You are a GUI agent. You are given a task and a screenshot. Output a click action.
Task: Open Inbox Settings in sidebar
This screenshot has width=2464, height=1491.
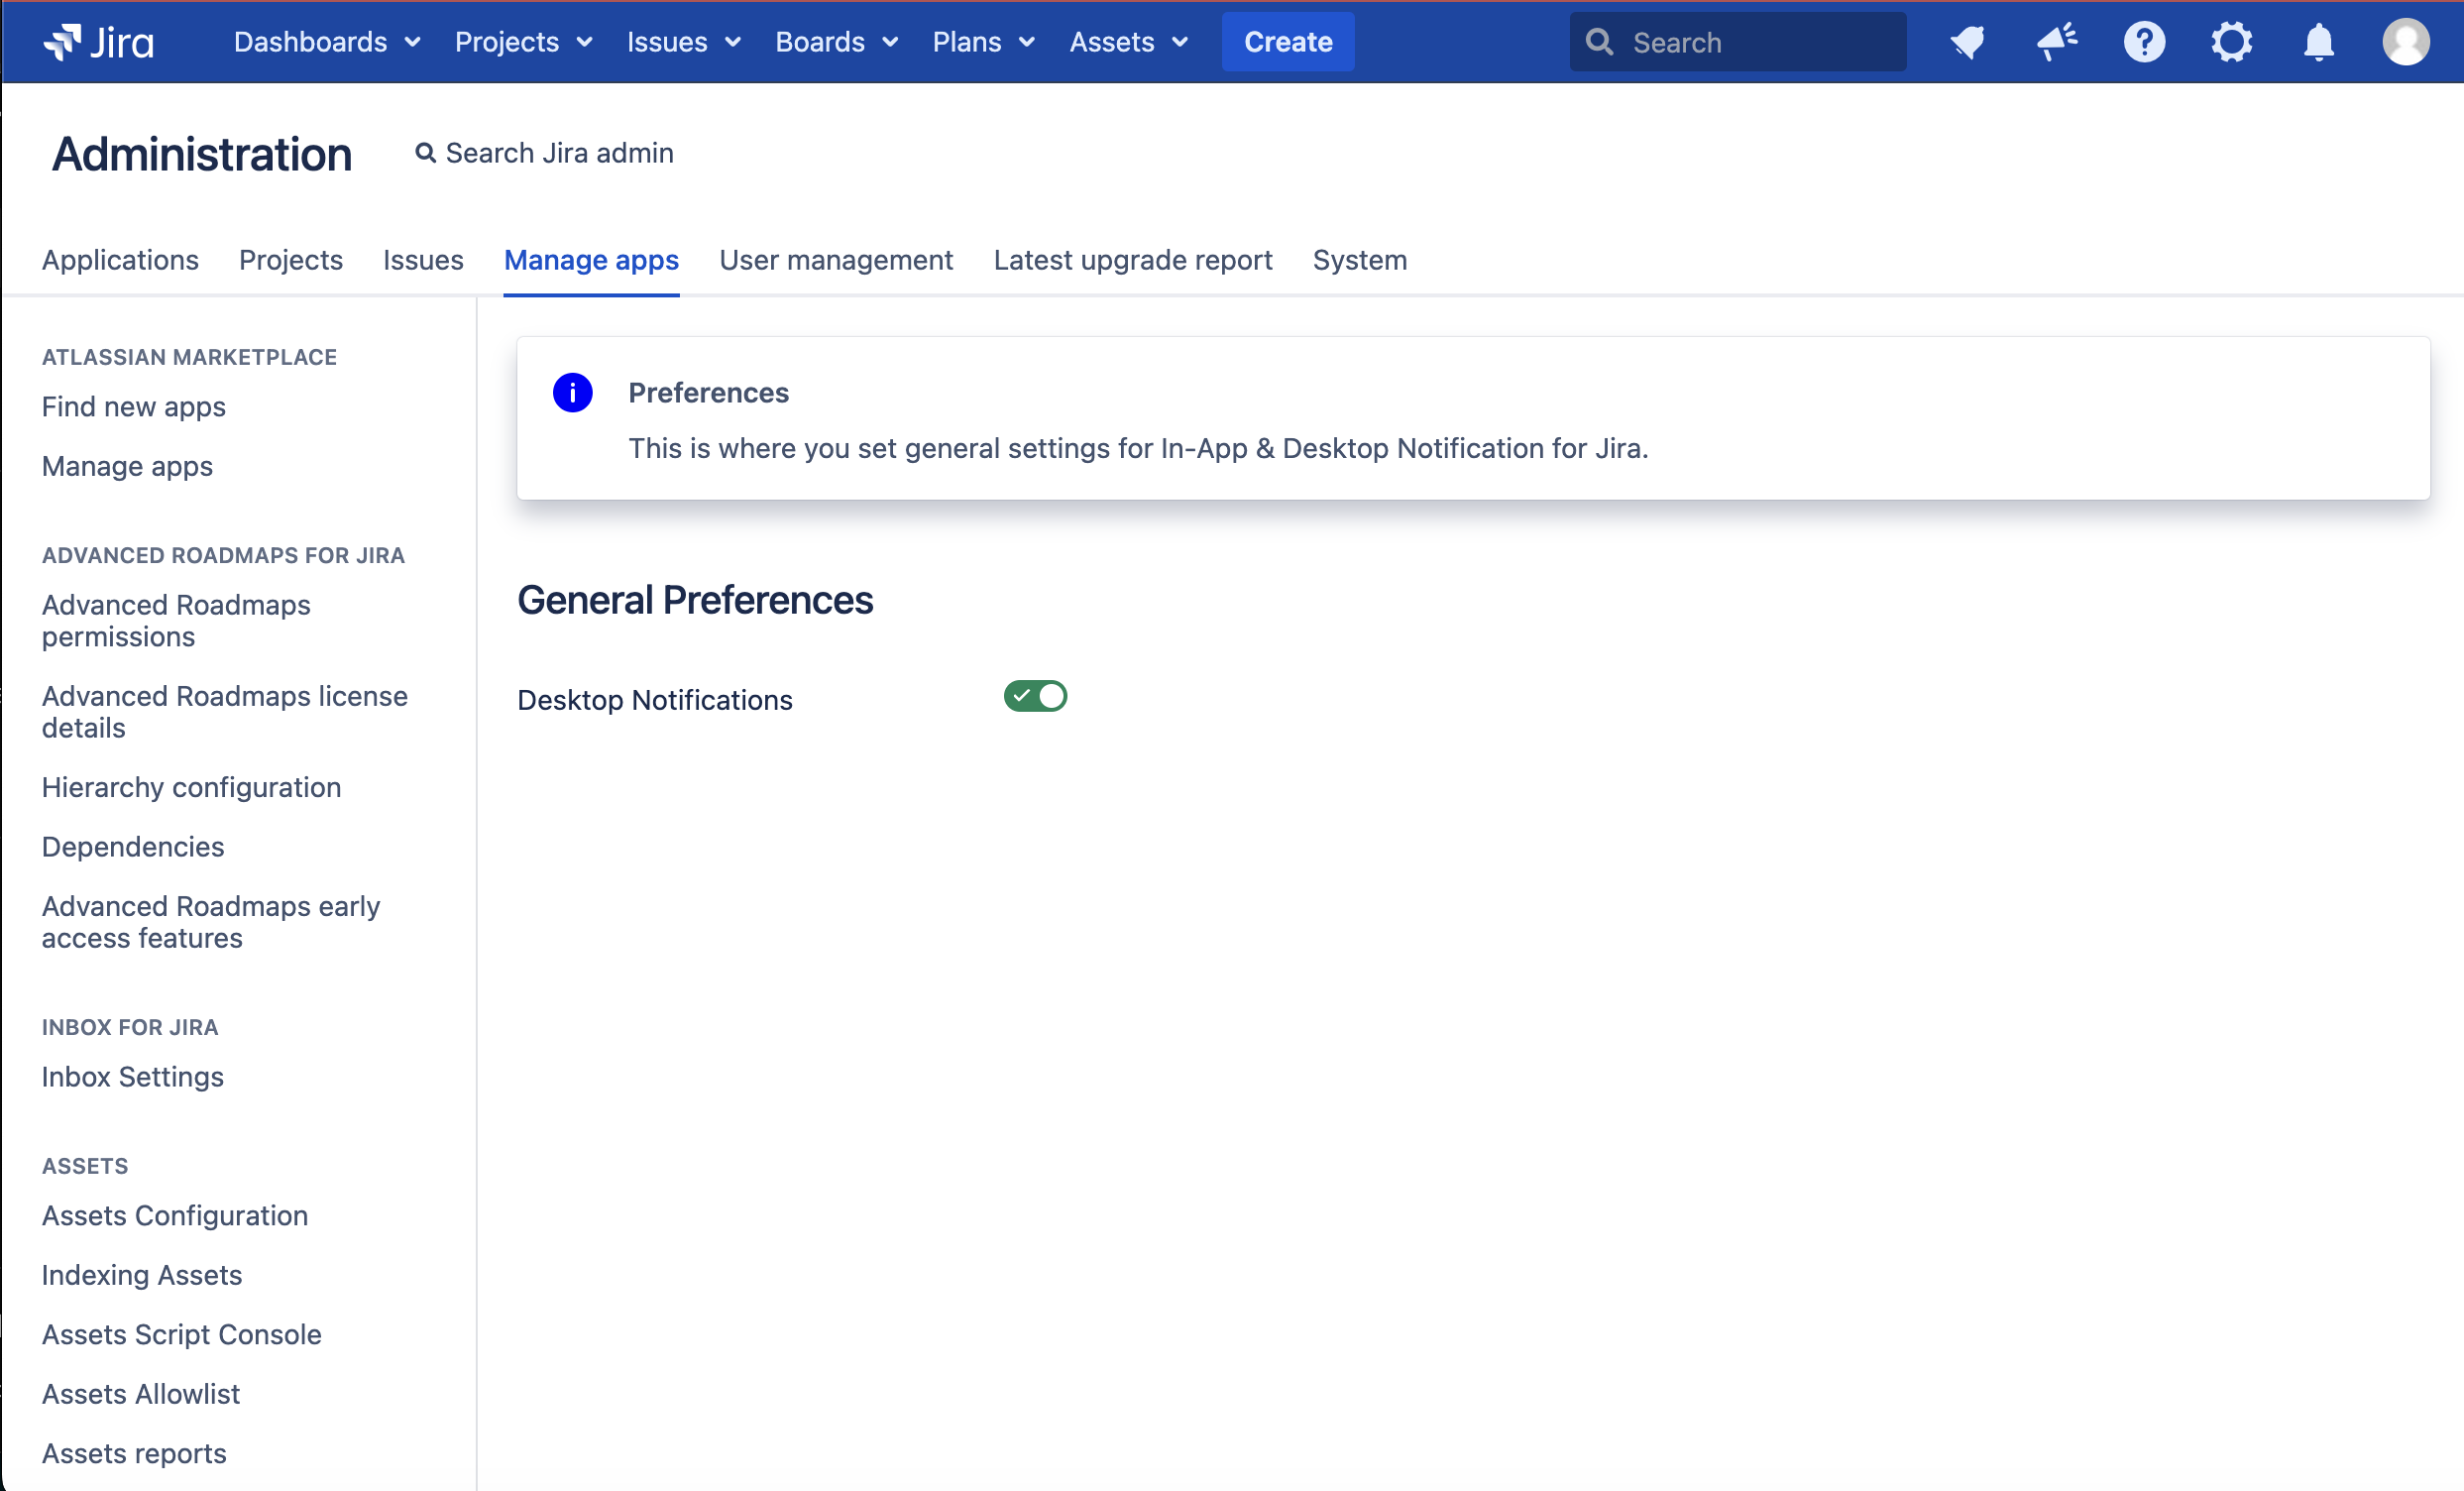pos(132,1077)
